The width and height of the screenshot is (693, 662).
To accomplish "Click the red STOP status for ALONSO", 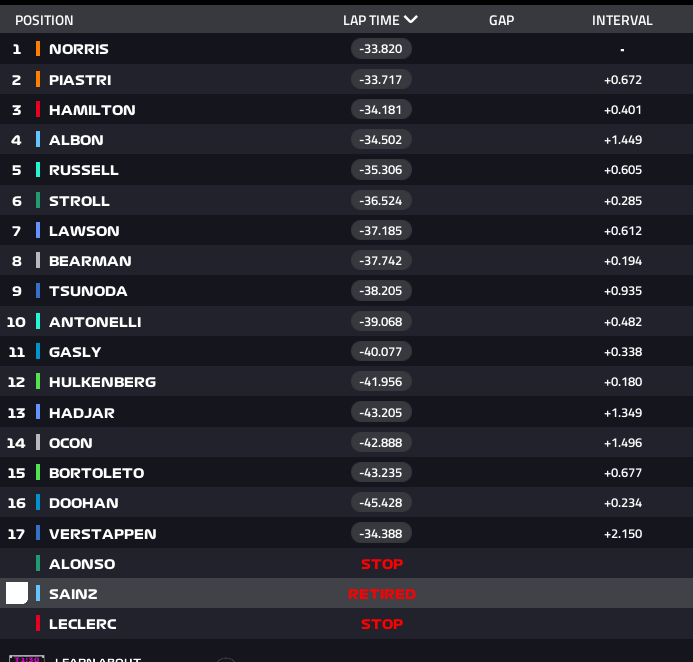I will pos(381,564).
